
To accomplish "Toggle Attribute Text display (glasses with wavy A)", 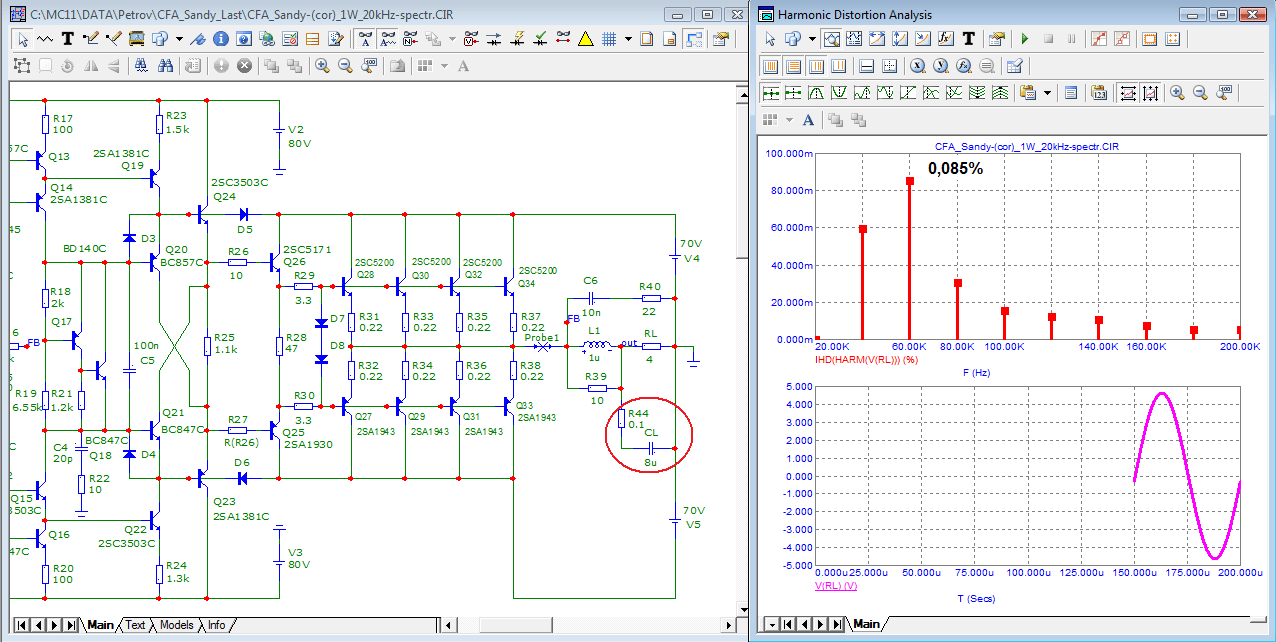I will [x=388, y=39].
